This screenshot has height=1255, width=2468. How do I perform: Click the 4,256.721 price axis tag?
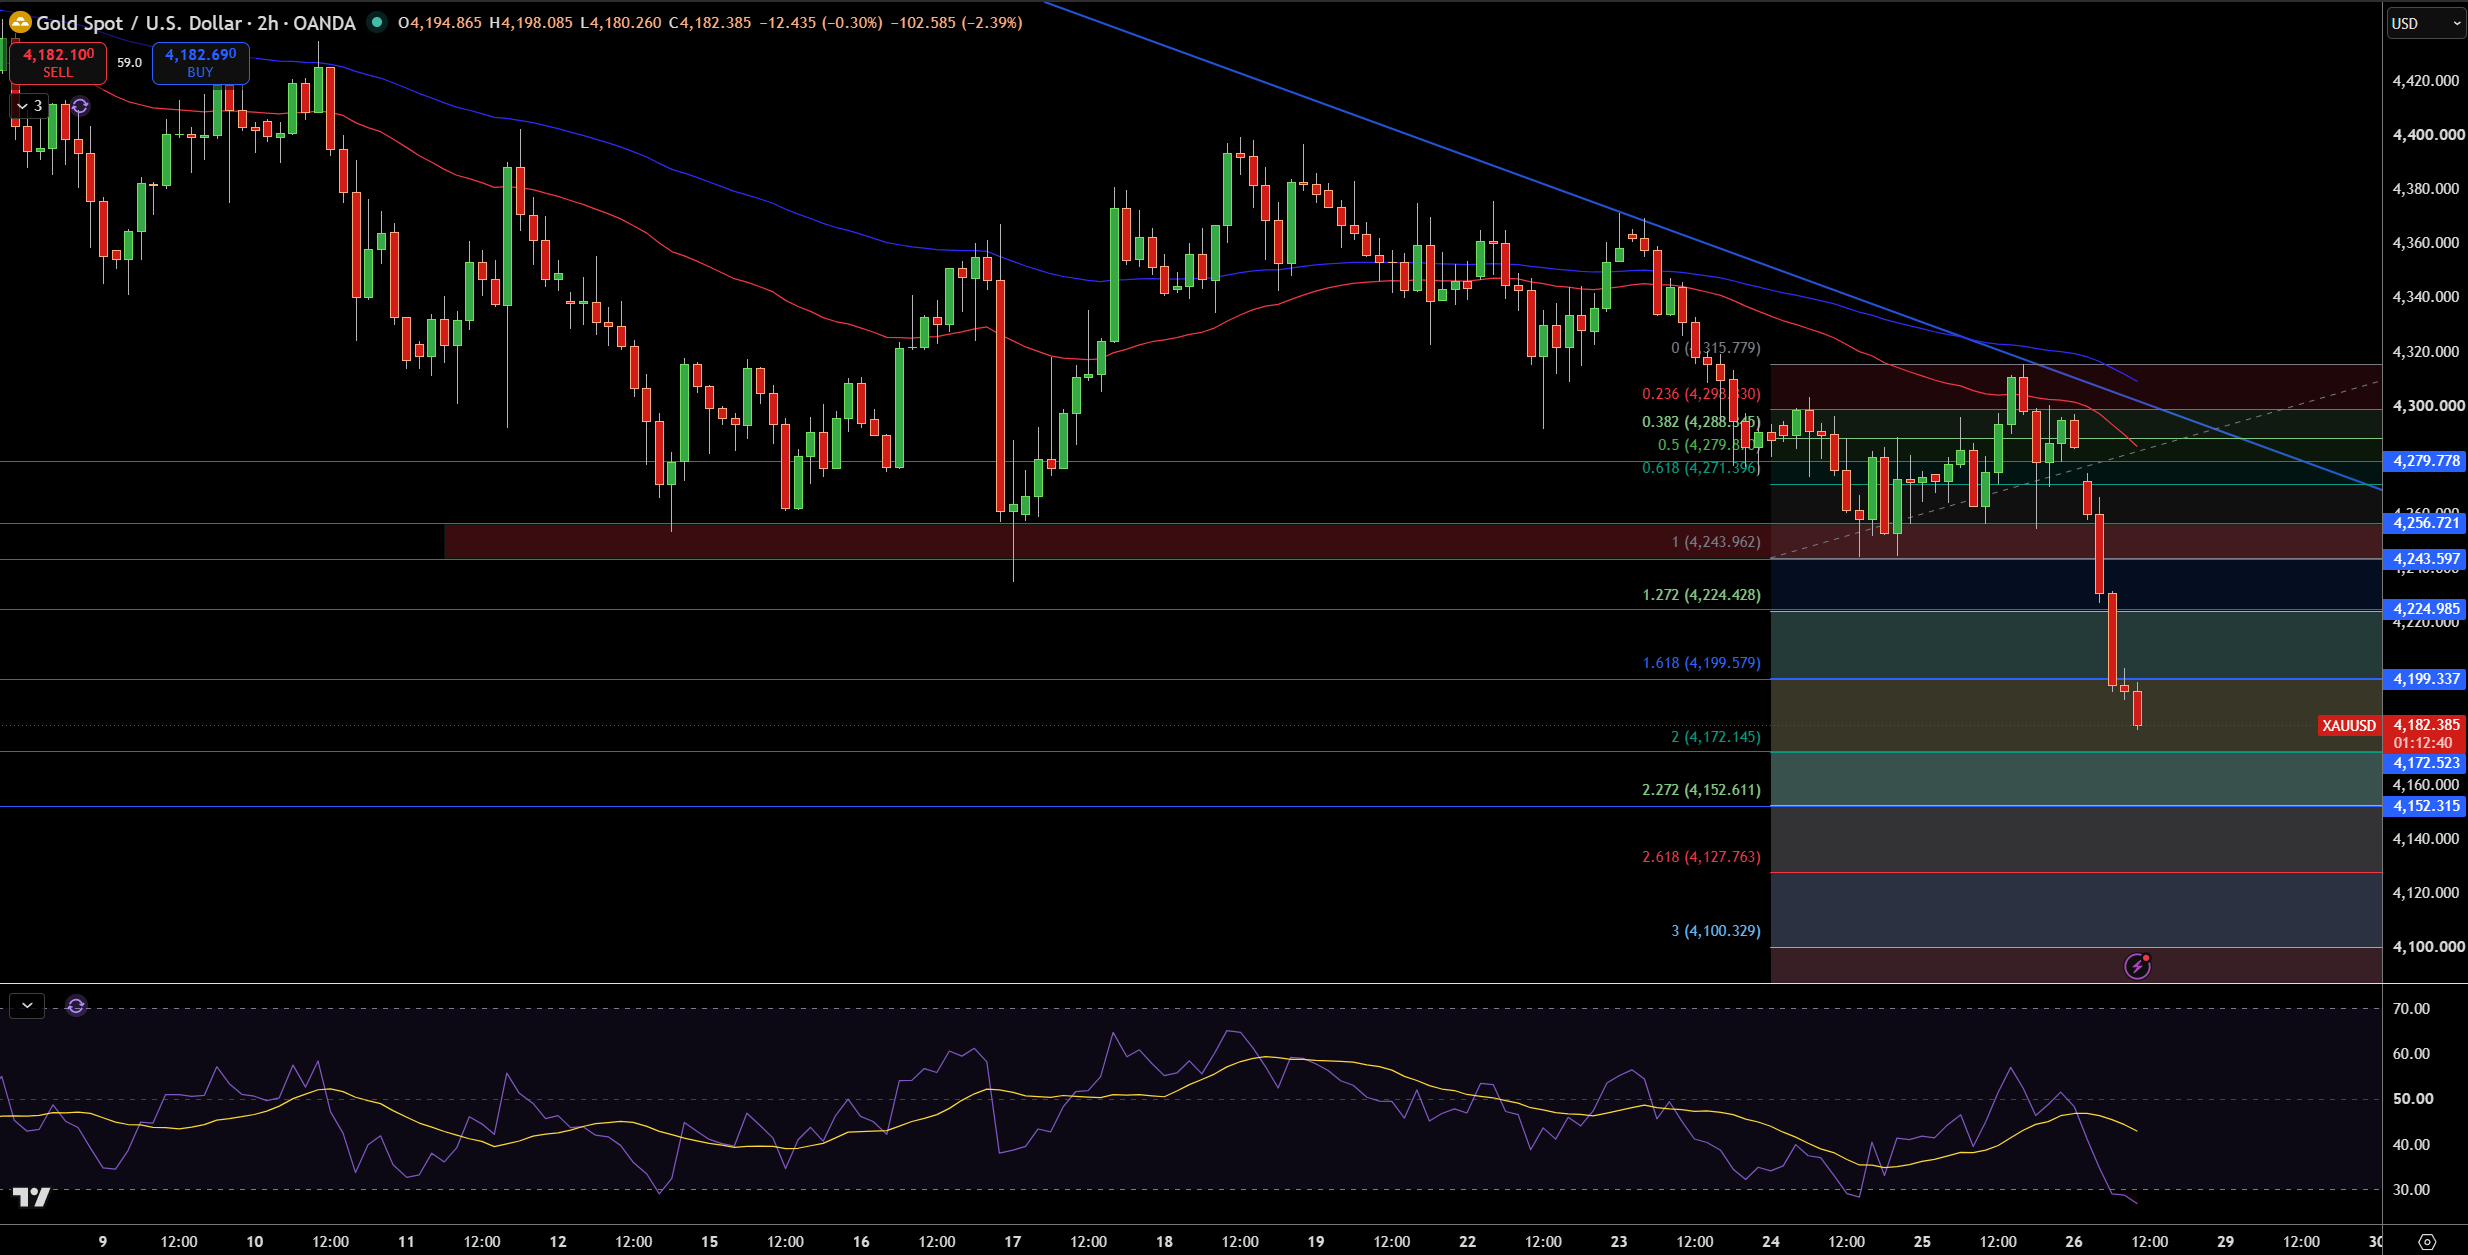click(x=2426, y=523)
